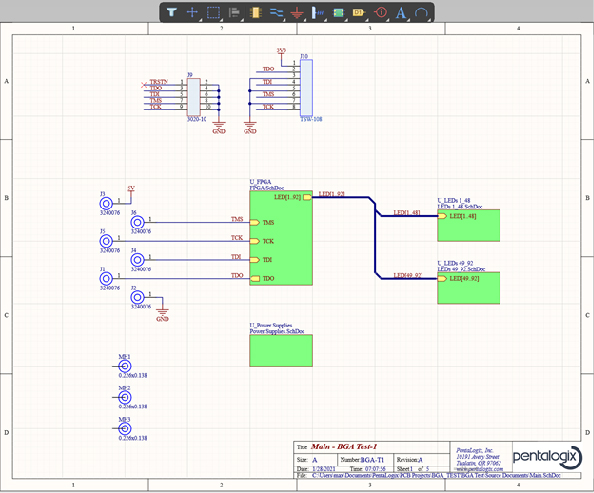Screen dimensions: 594x493
Task: Open the align objects tool
Action: (x=234, y=13)
